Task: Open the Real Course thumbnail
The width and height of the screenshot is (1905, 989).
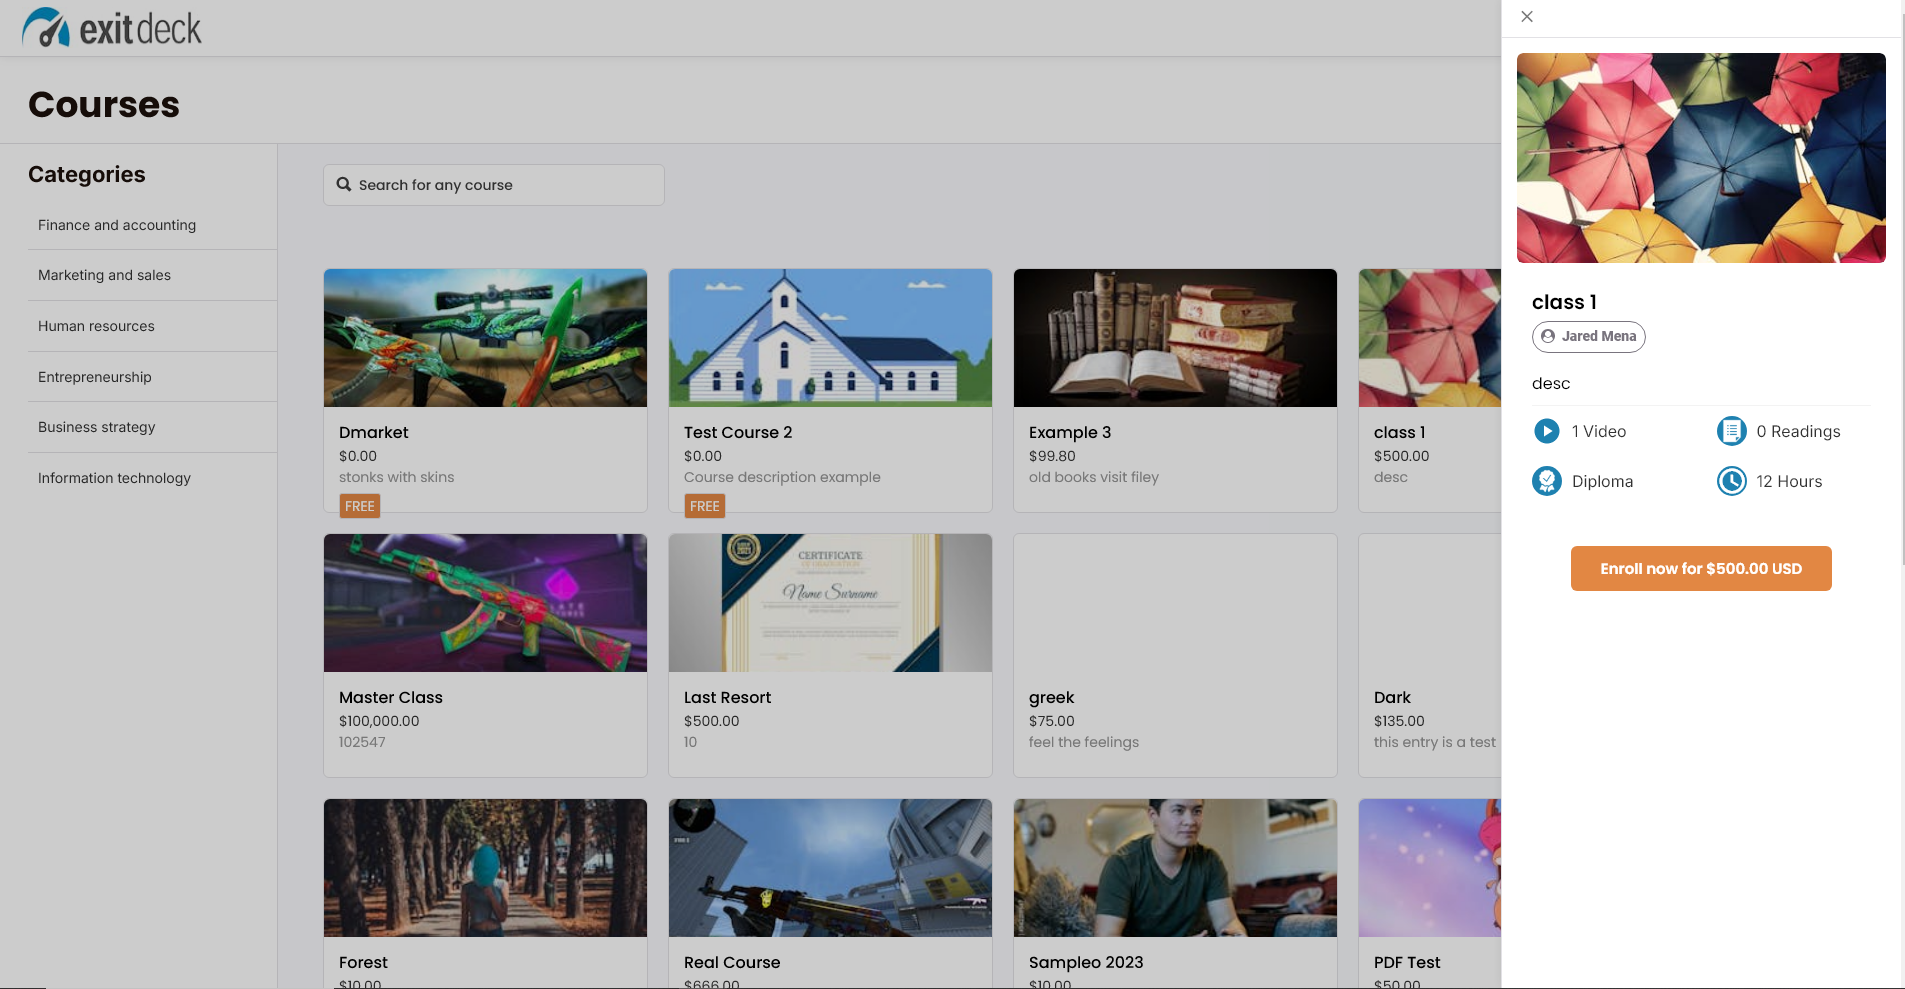Action: coord(830,868)
